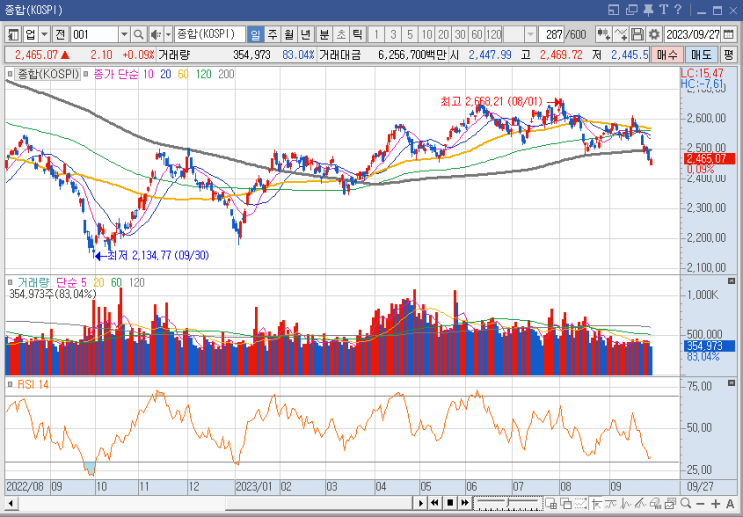Select the 분 minute chart tab
The image size is (743, 517).
(324, 34)
